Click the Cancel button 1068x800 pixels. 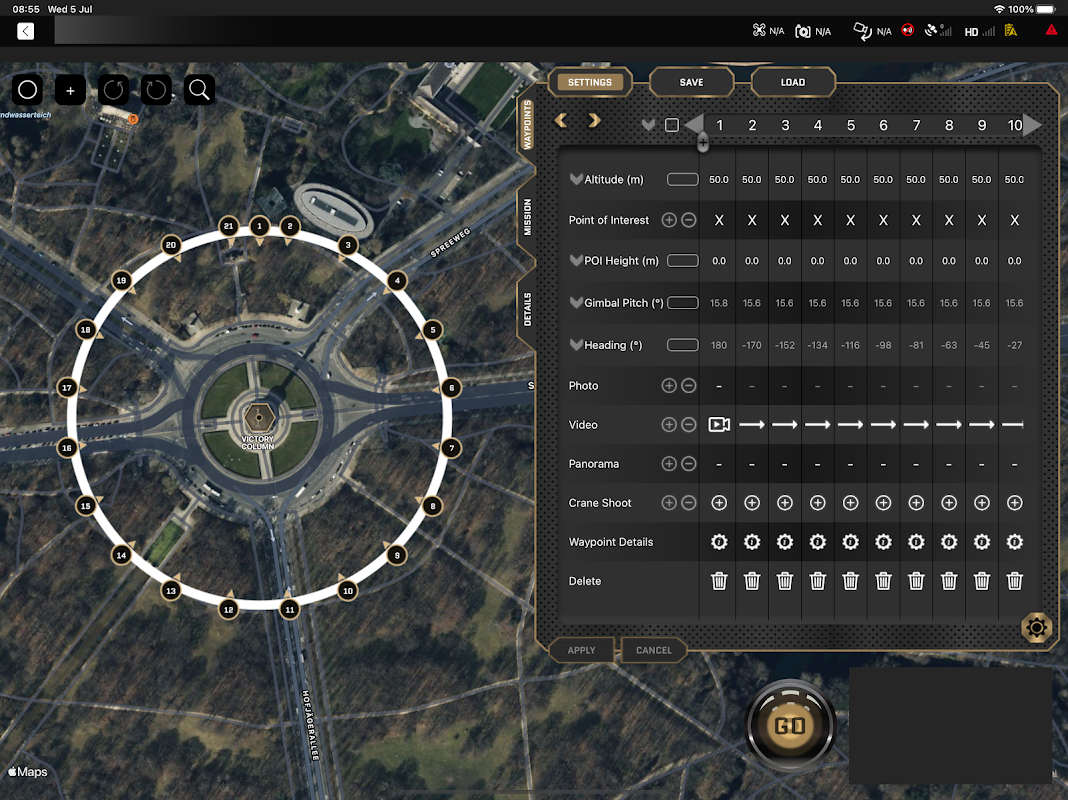[654, 650]
